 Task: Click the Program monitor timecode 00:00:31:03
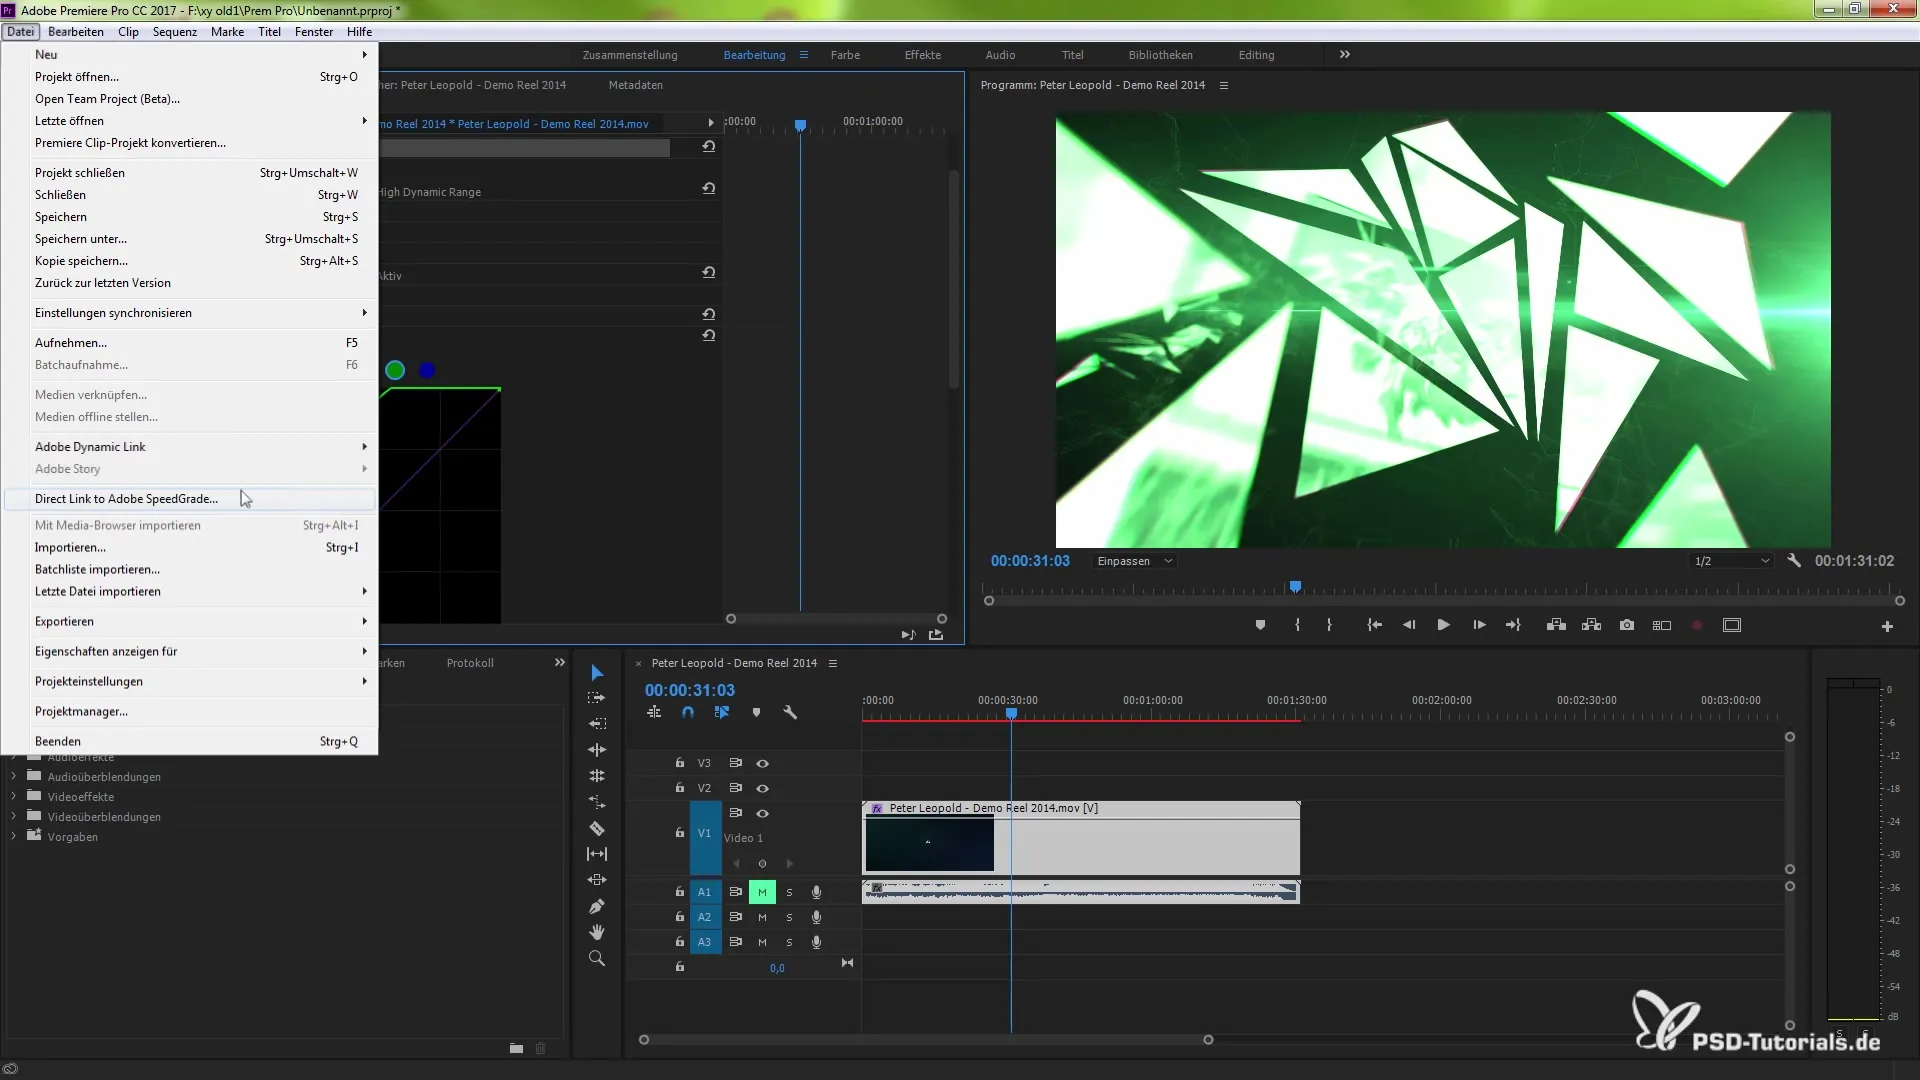click(1030, 561)
